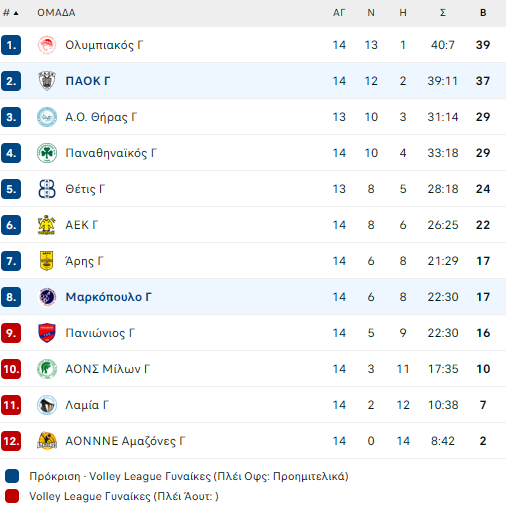The image size is (506, 506).
Task: Open the Μαρκόπουλο Γ team link
Action: 108,297
